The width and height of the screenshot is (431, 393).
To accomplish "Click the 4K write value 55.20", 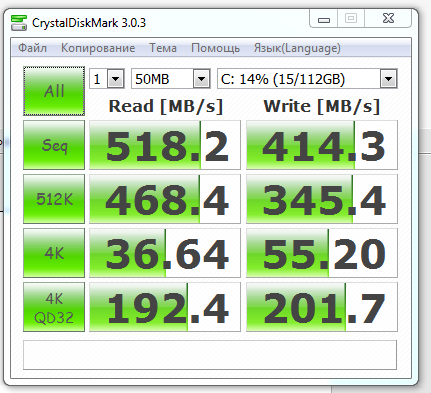I will coord(322,253).
